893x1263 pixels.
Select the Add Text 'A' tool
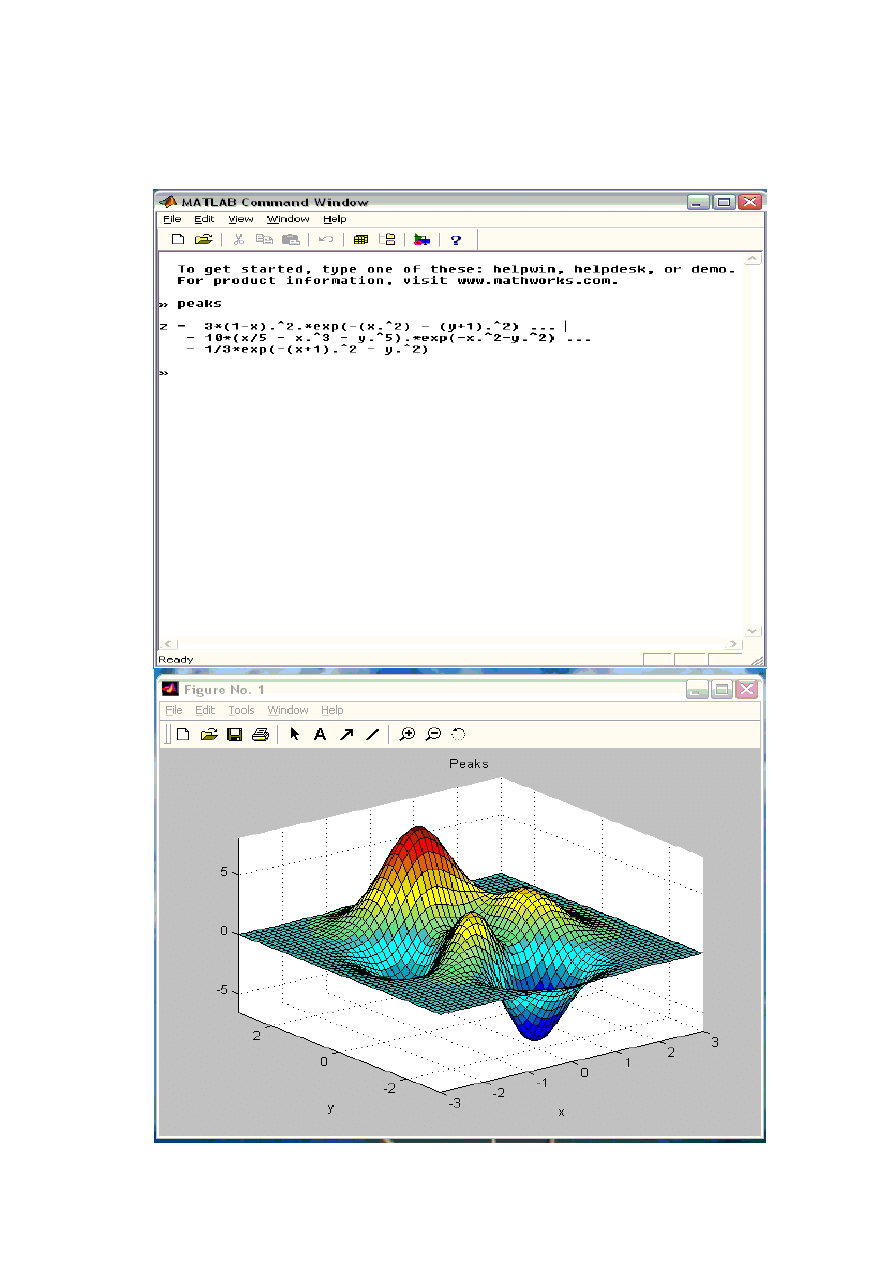[320, 734]
